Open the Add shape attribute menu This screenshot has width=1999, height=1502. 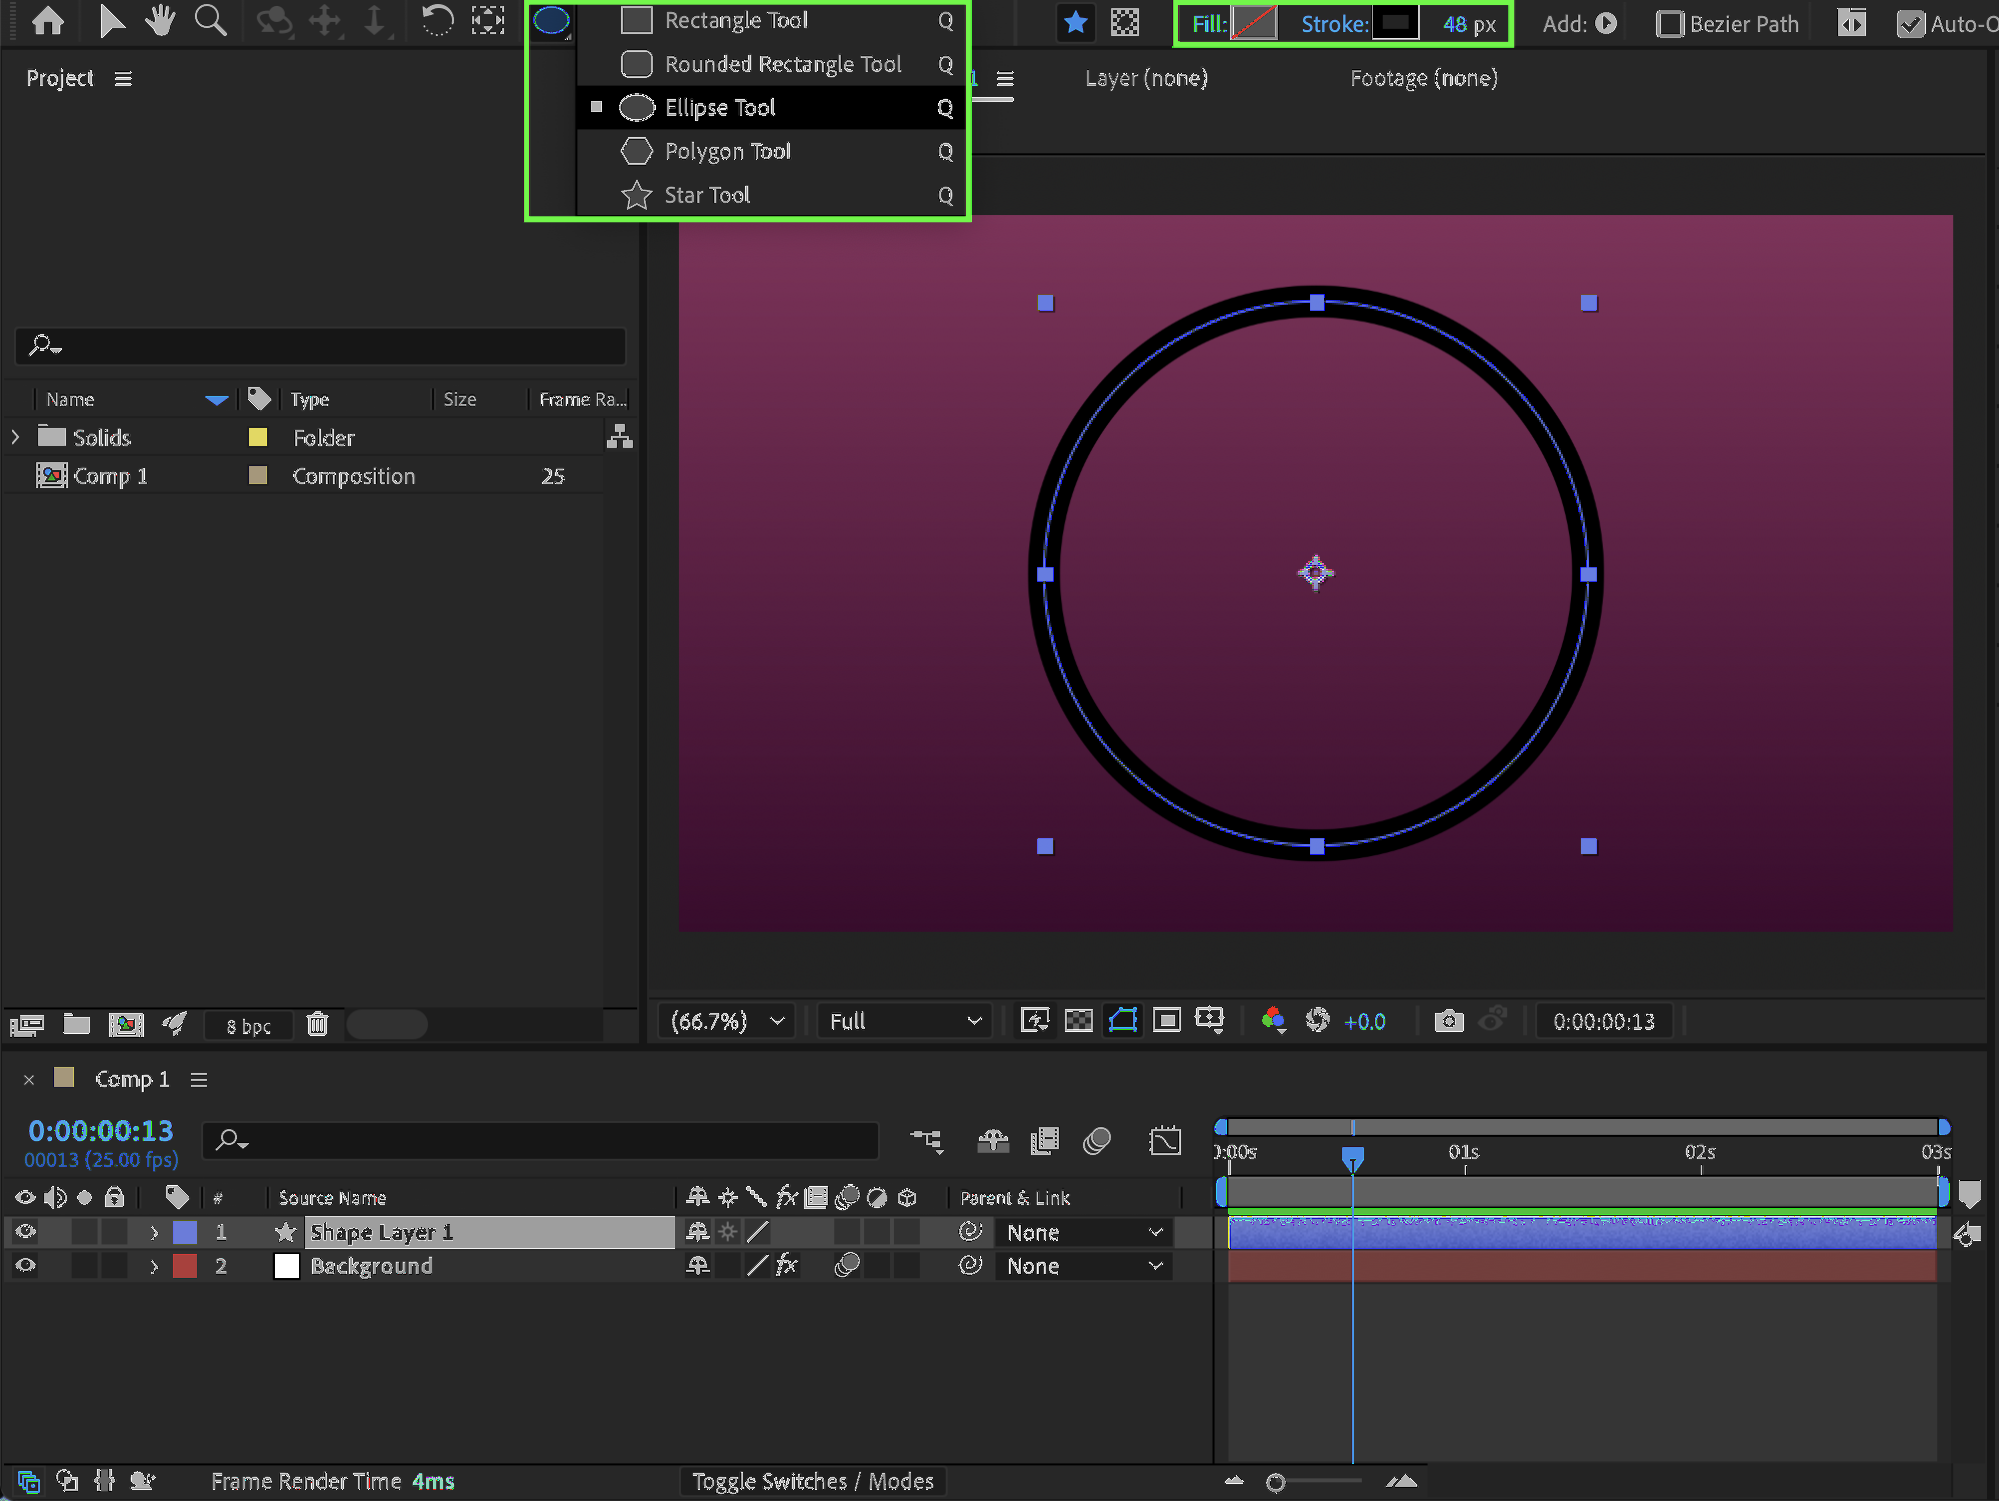point(1606,23)
